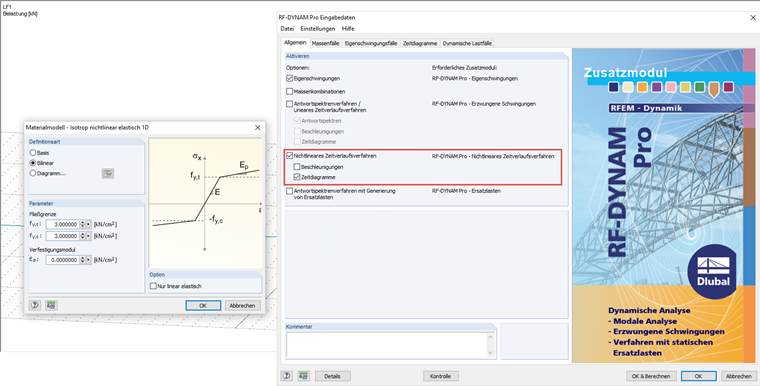This screenshot has height=386, width=760.
Task: Select the Diagramm definition type
Action: (x=33, y=173)
